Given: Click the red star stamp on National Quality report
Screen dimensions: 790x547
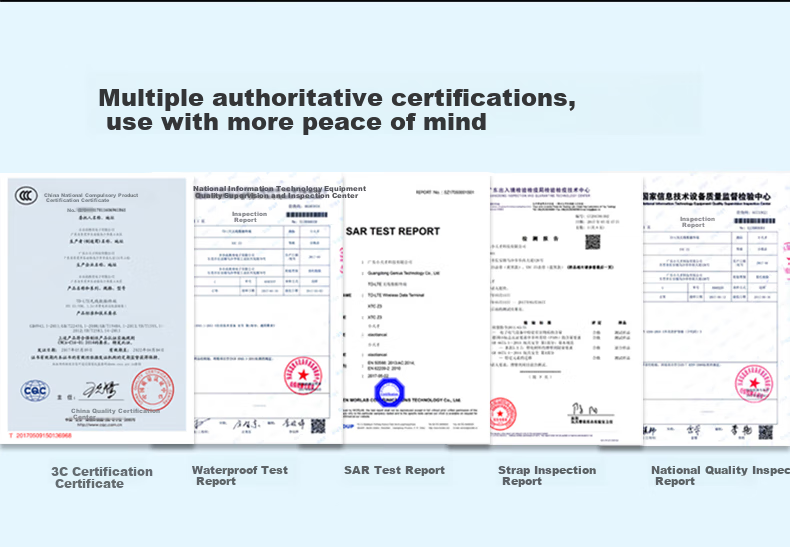Looking at the screenshot, I should point(754,384).
